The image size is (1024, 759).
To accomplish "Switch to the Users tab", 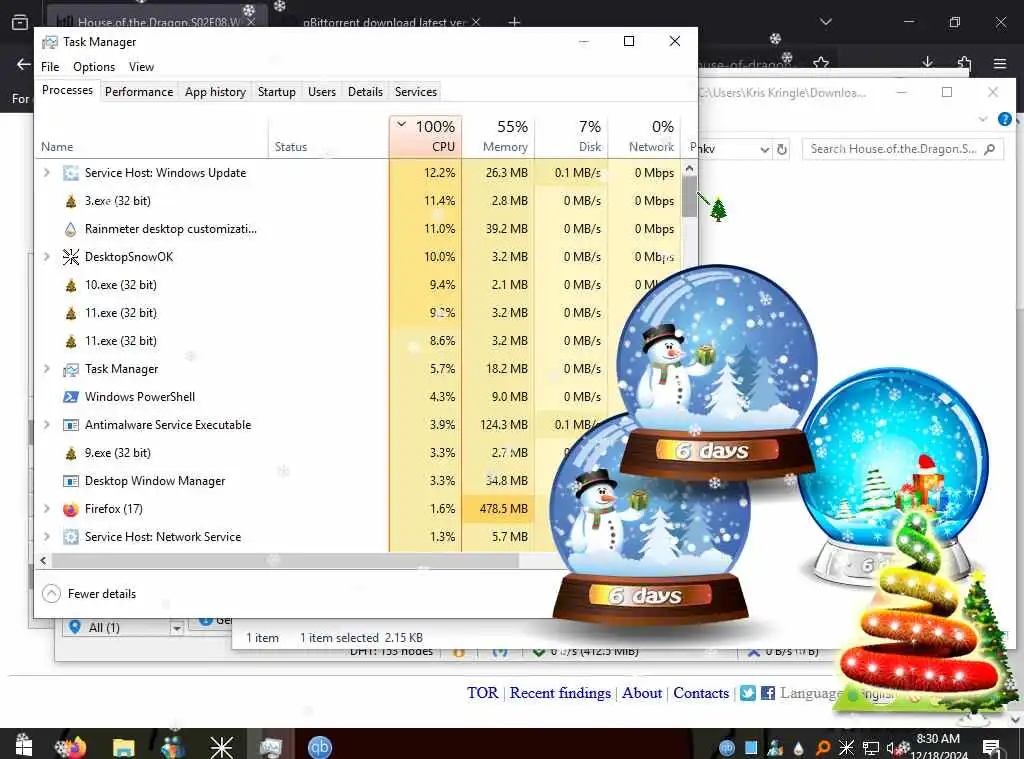I will (x=322, y=92).
